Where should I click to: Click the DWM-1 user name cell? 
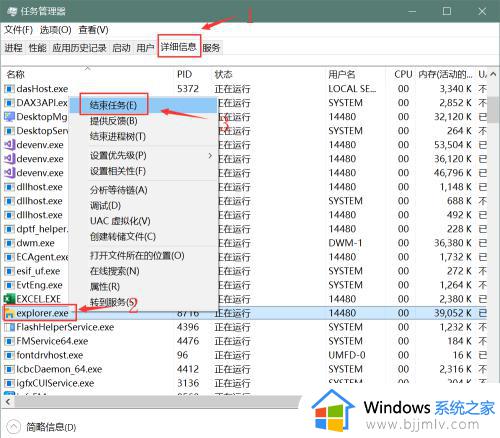point(345,243)
